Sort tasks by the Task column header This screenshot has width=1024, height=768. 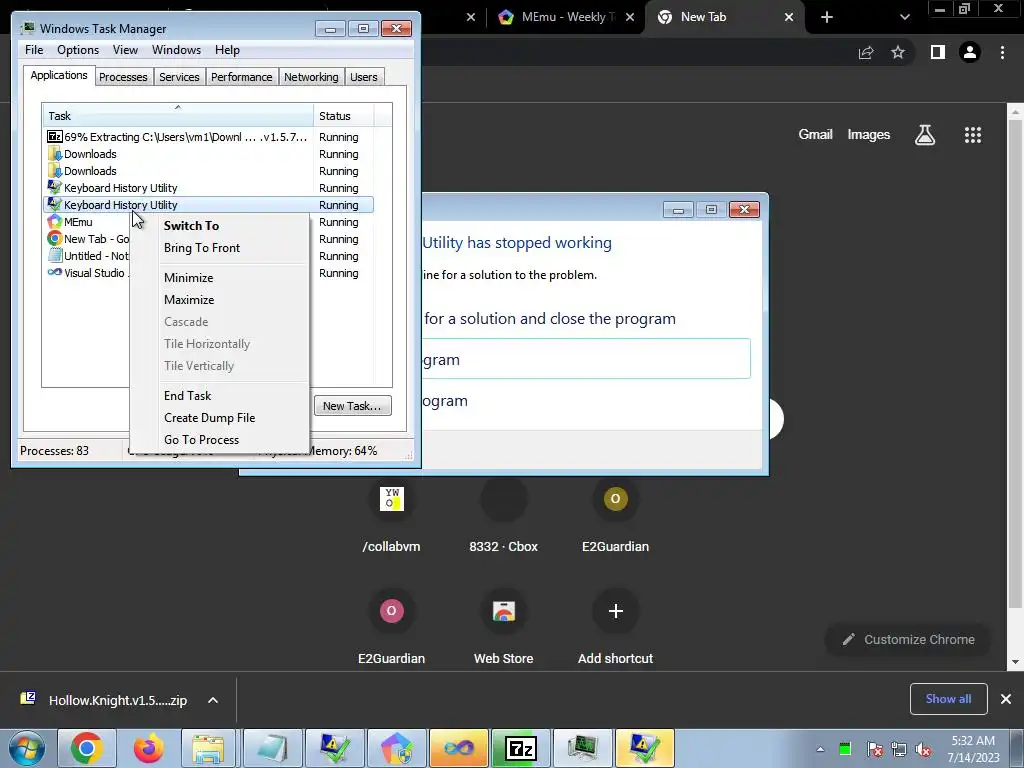pyautogui.click(x=178, y=116)
